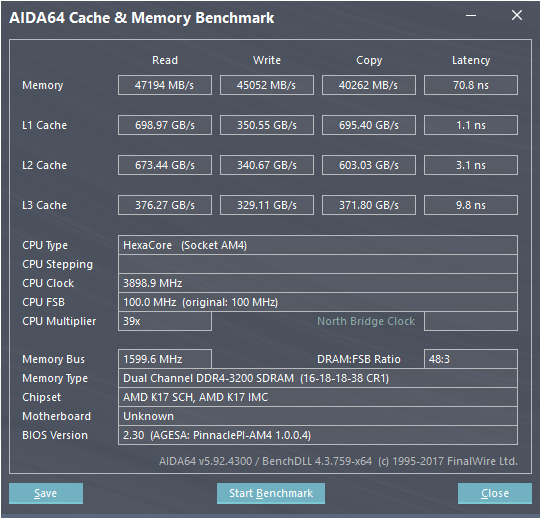Click the L1 Cache Read 698.97 GB/s field

click(x=165, y=125)
